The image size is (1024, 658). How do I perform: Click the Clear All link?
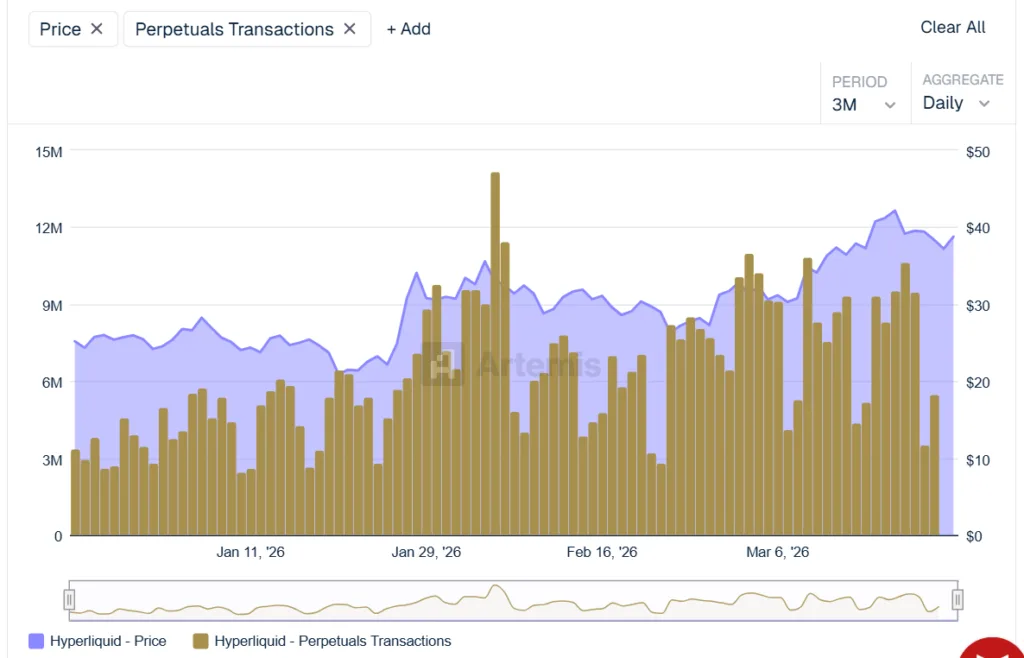[952, 27]
